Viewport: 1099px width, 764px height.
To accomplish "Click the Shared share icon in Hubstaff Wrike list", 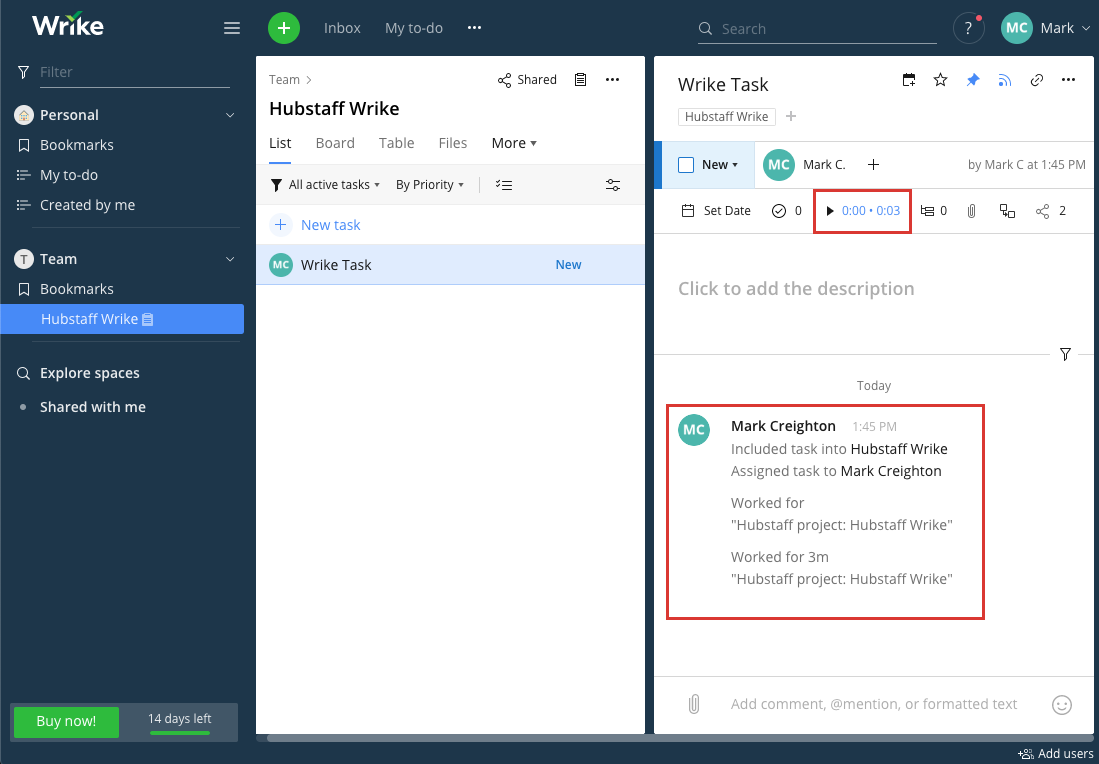I will tap(527, 80).
